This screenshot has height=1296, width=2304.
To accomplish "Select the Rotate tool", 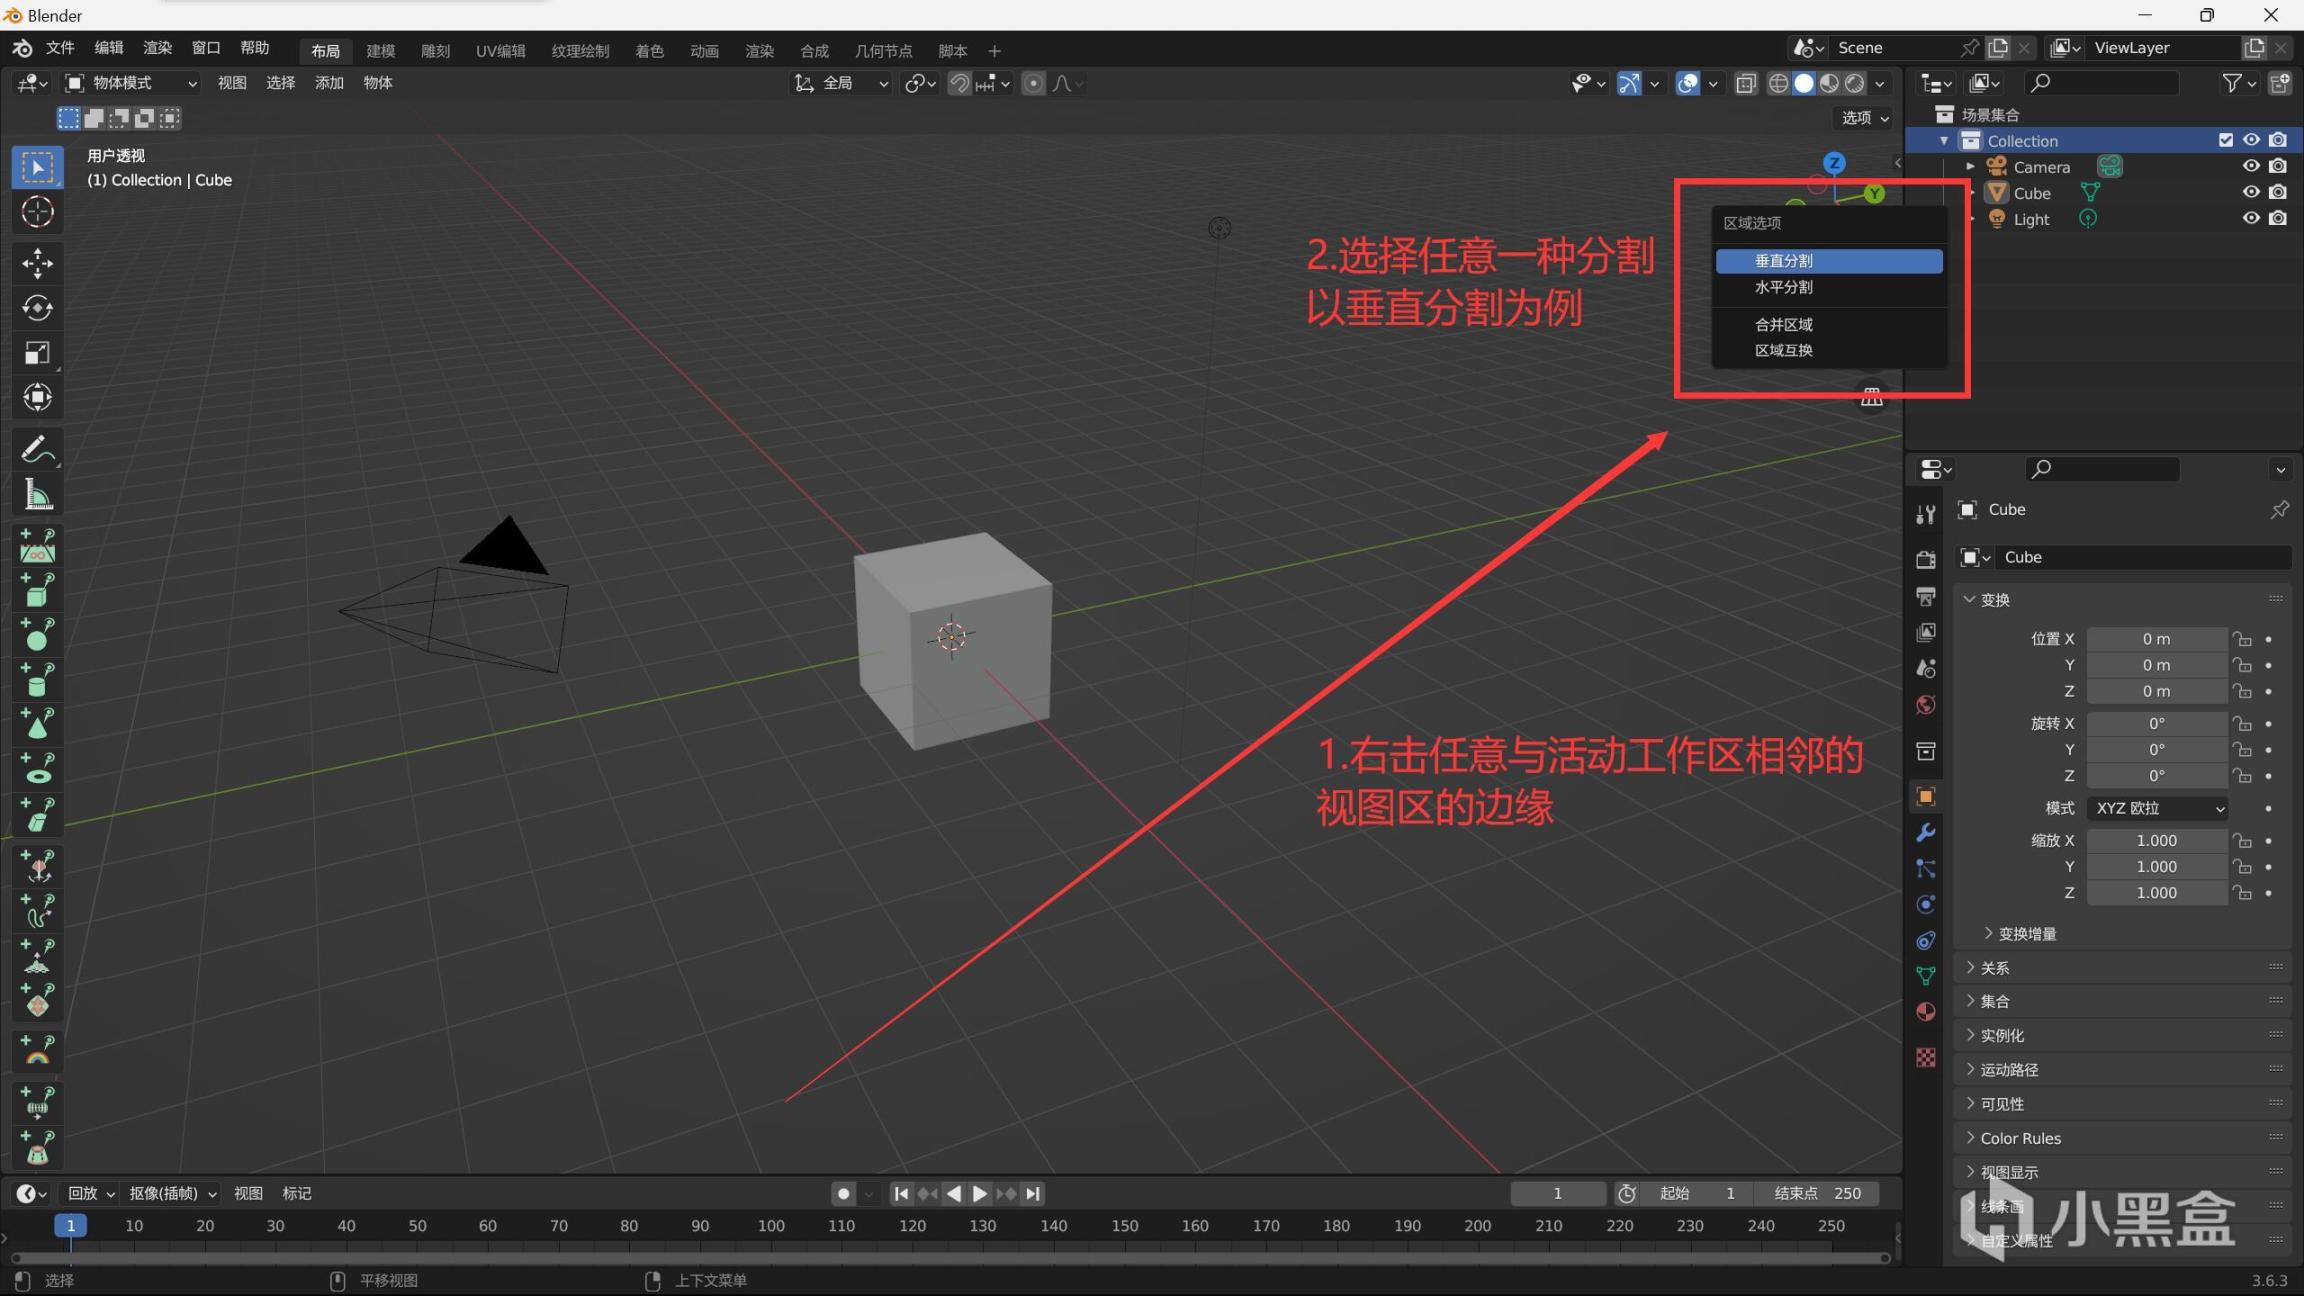I will click(37, 308).
